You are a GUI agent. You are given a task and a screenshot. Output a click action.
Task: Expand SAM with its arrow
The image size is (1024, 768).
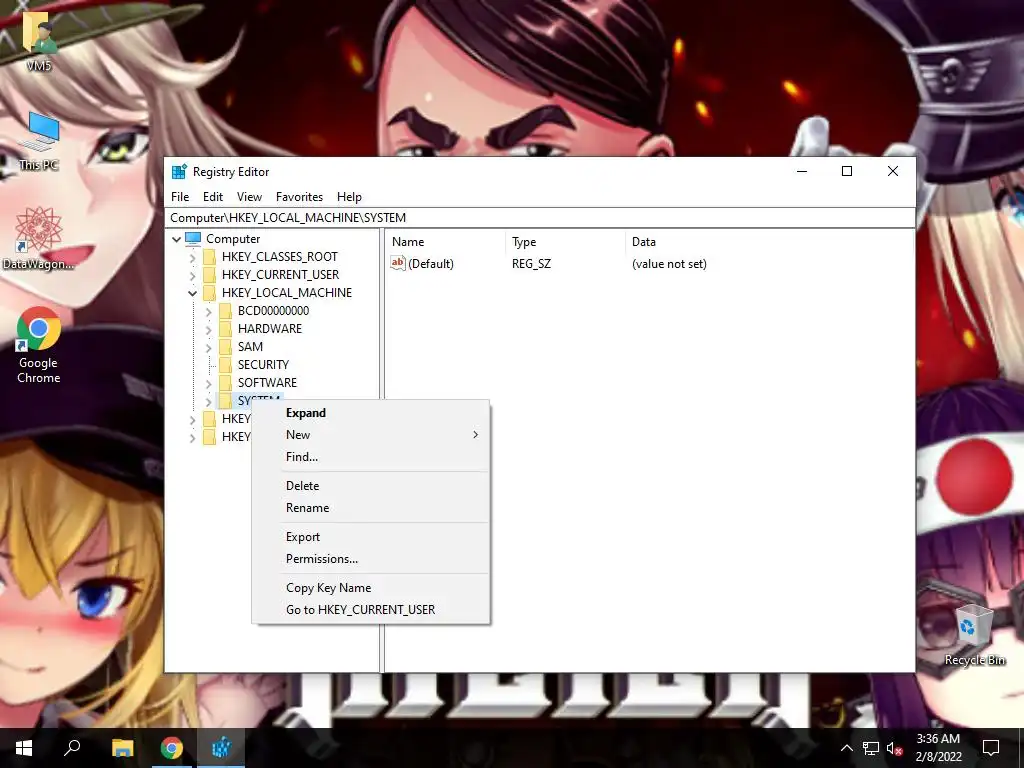208,347
